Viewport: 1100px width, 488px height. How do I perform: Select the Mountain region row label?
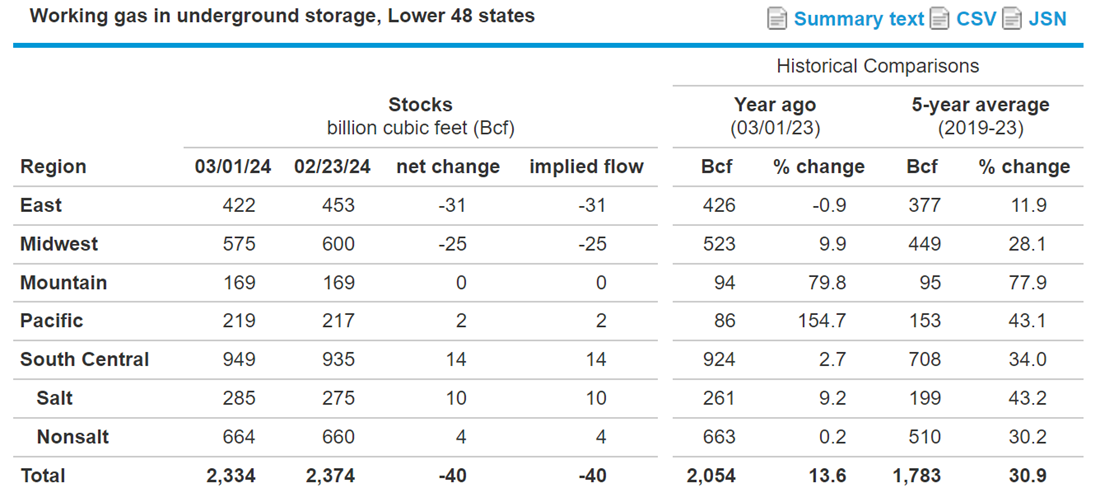click(x=64, y=283)
